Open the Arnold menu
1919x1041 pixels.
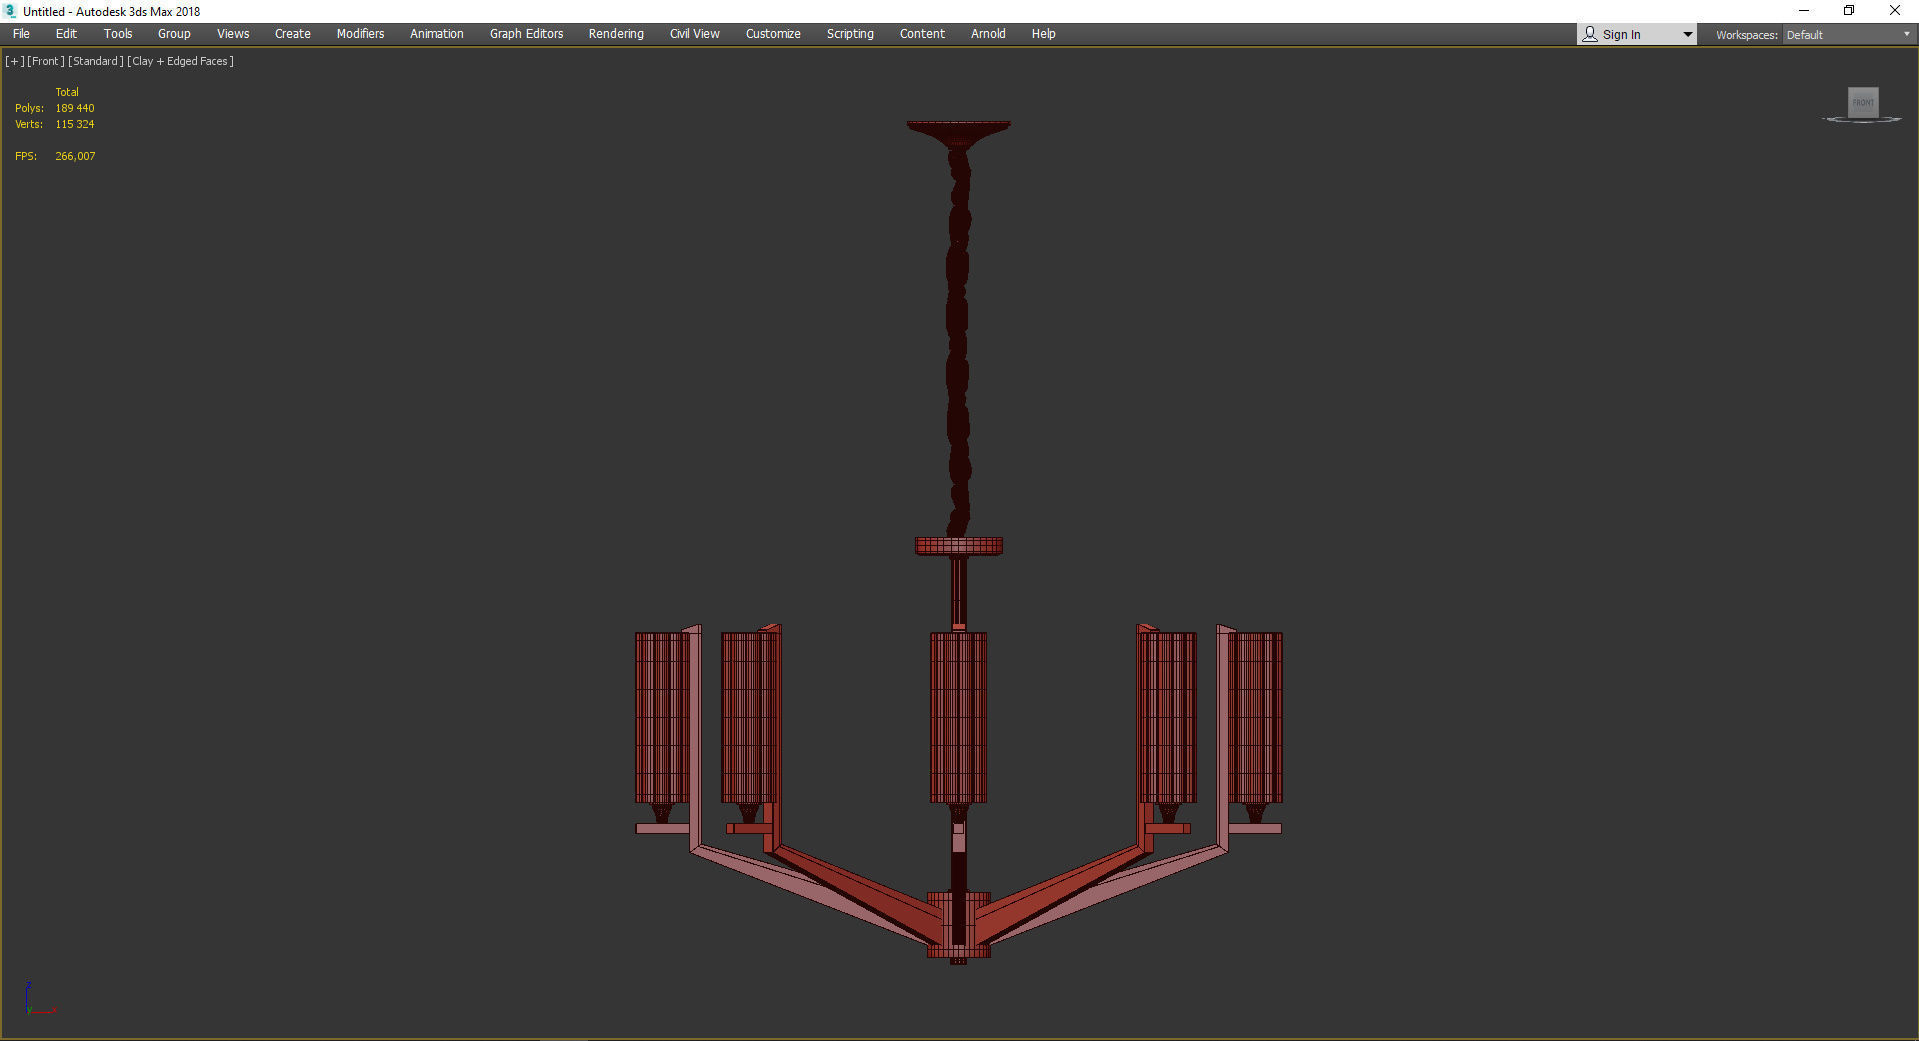[x=988, y=34]
